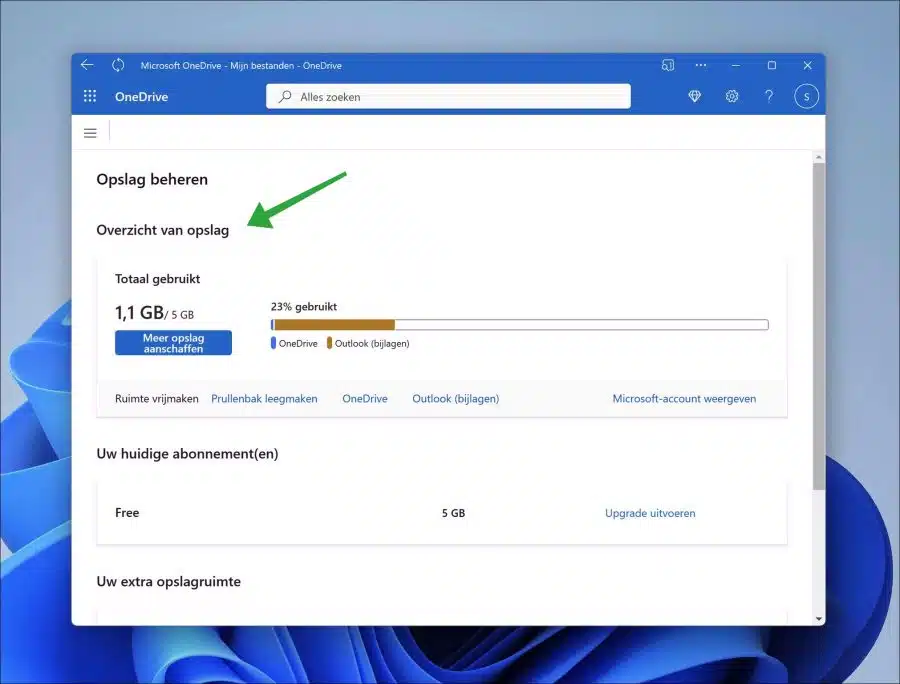Click the Prullenbak leegmaken link
The image size is (900, 684).
click(264, 398)
